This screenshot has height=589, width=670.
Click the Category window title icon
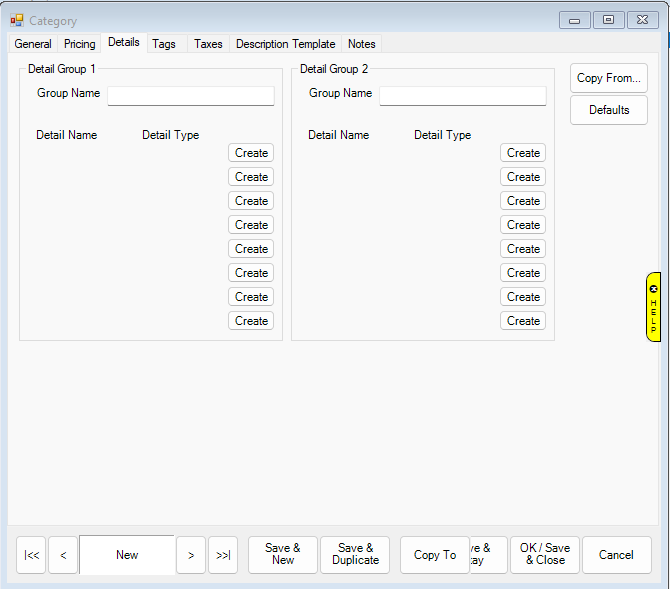click(17, 20)
